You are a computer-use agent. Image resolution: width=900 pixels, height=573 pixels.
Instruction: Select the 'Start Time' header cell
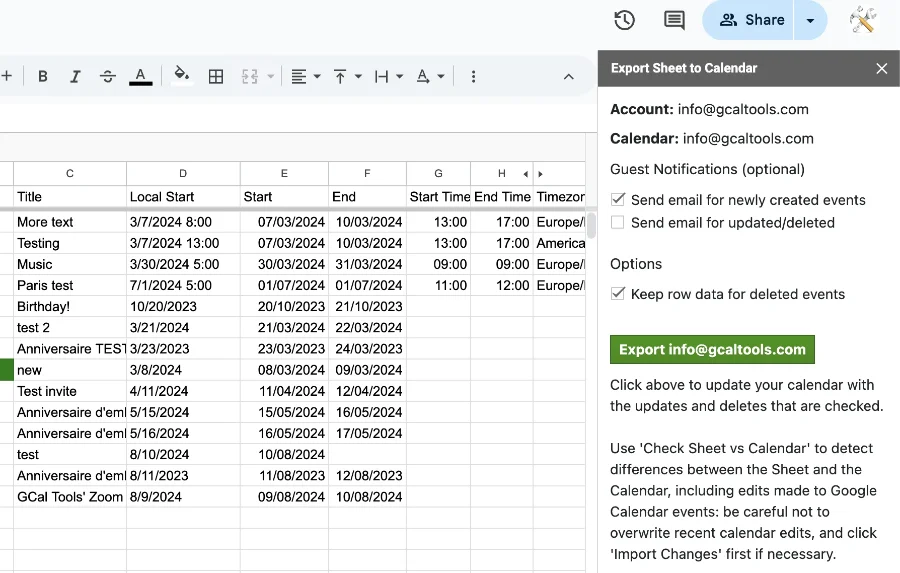[x=439, y=197]
